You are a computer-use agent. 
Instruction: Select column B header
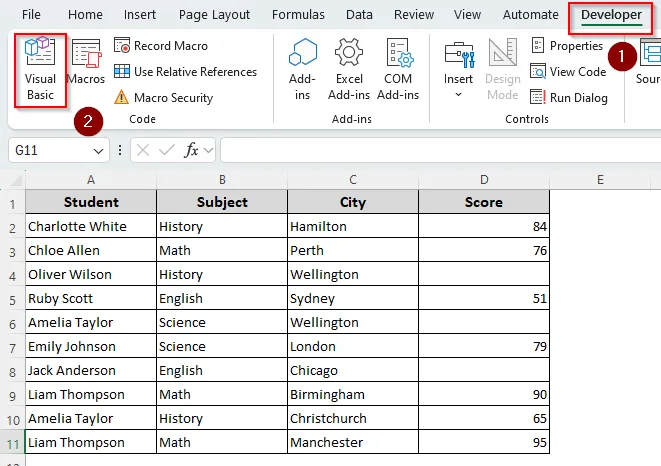tap(222, 180)
